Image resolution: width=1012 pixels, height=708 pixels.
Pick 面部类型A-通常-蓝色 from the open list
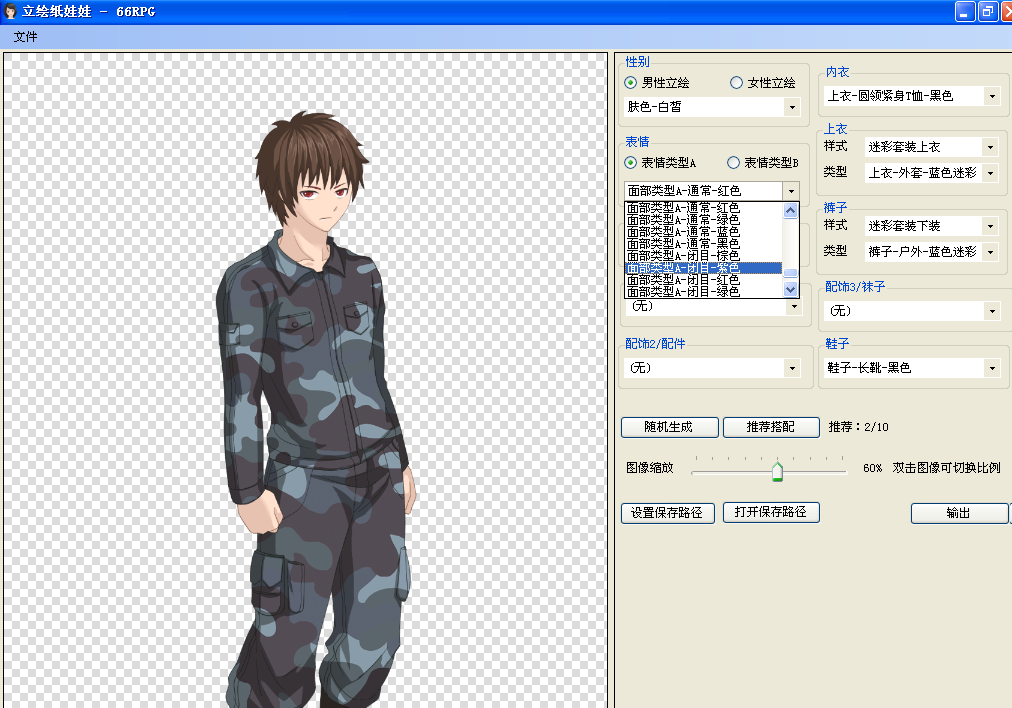[703, 232]
